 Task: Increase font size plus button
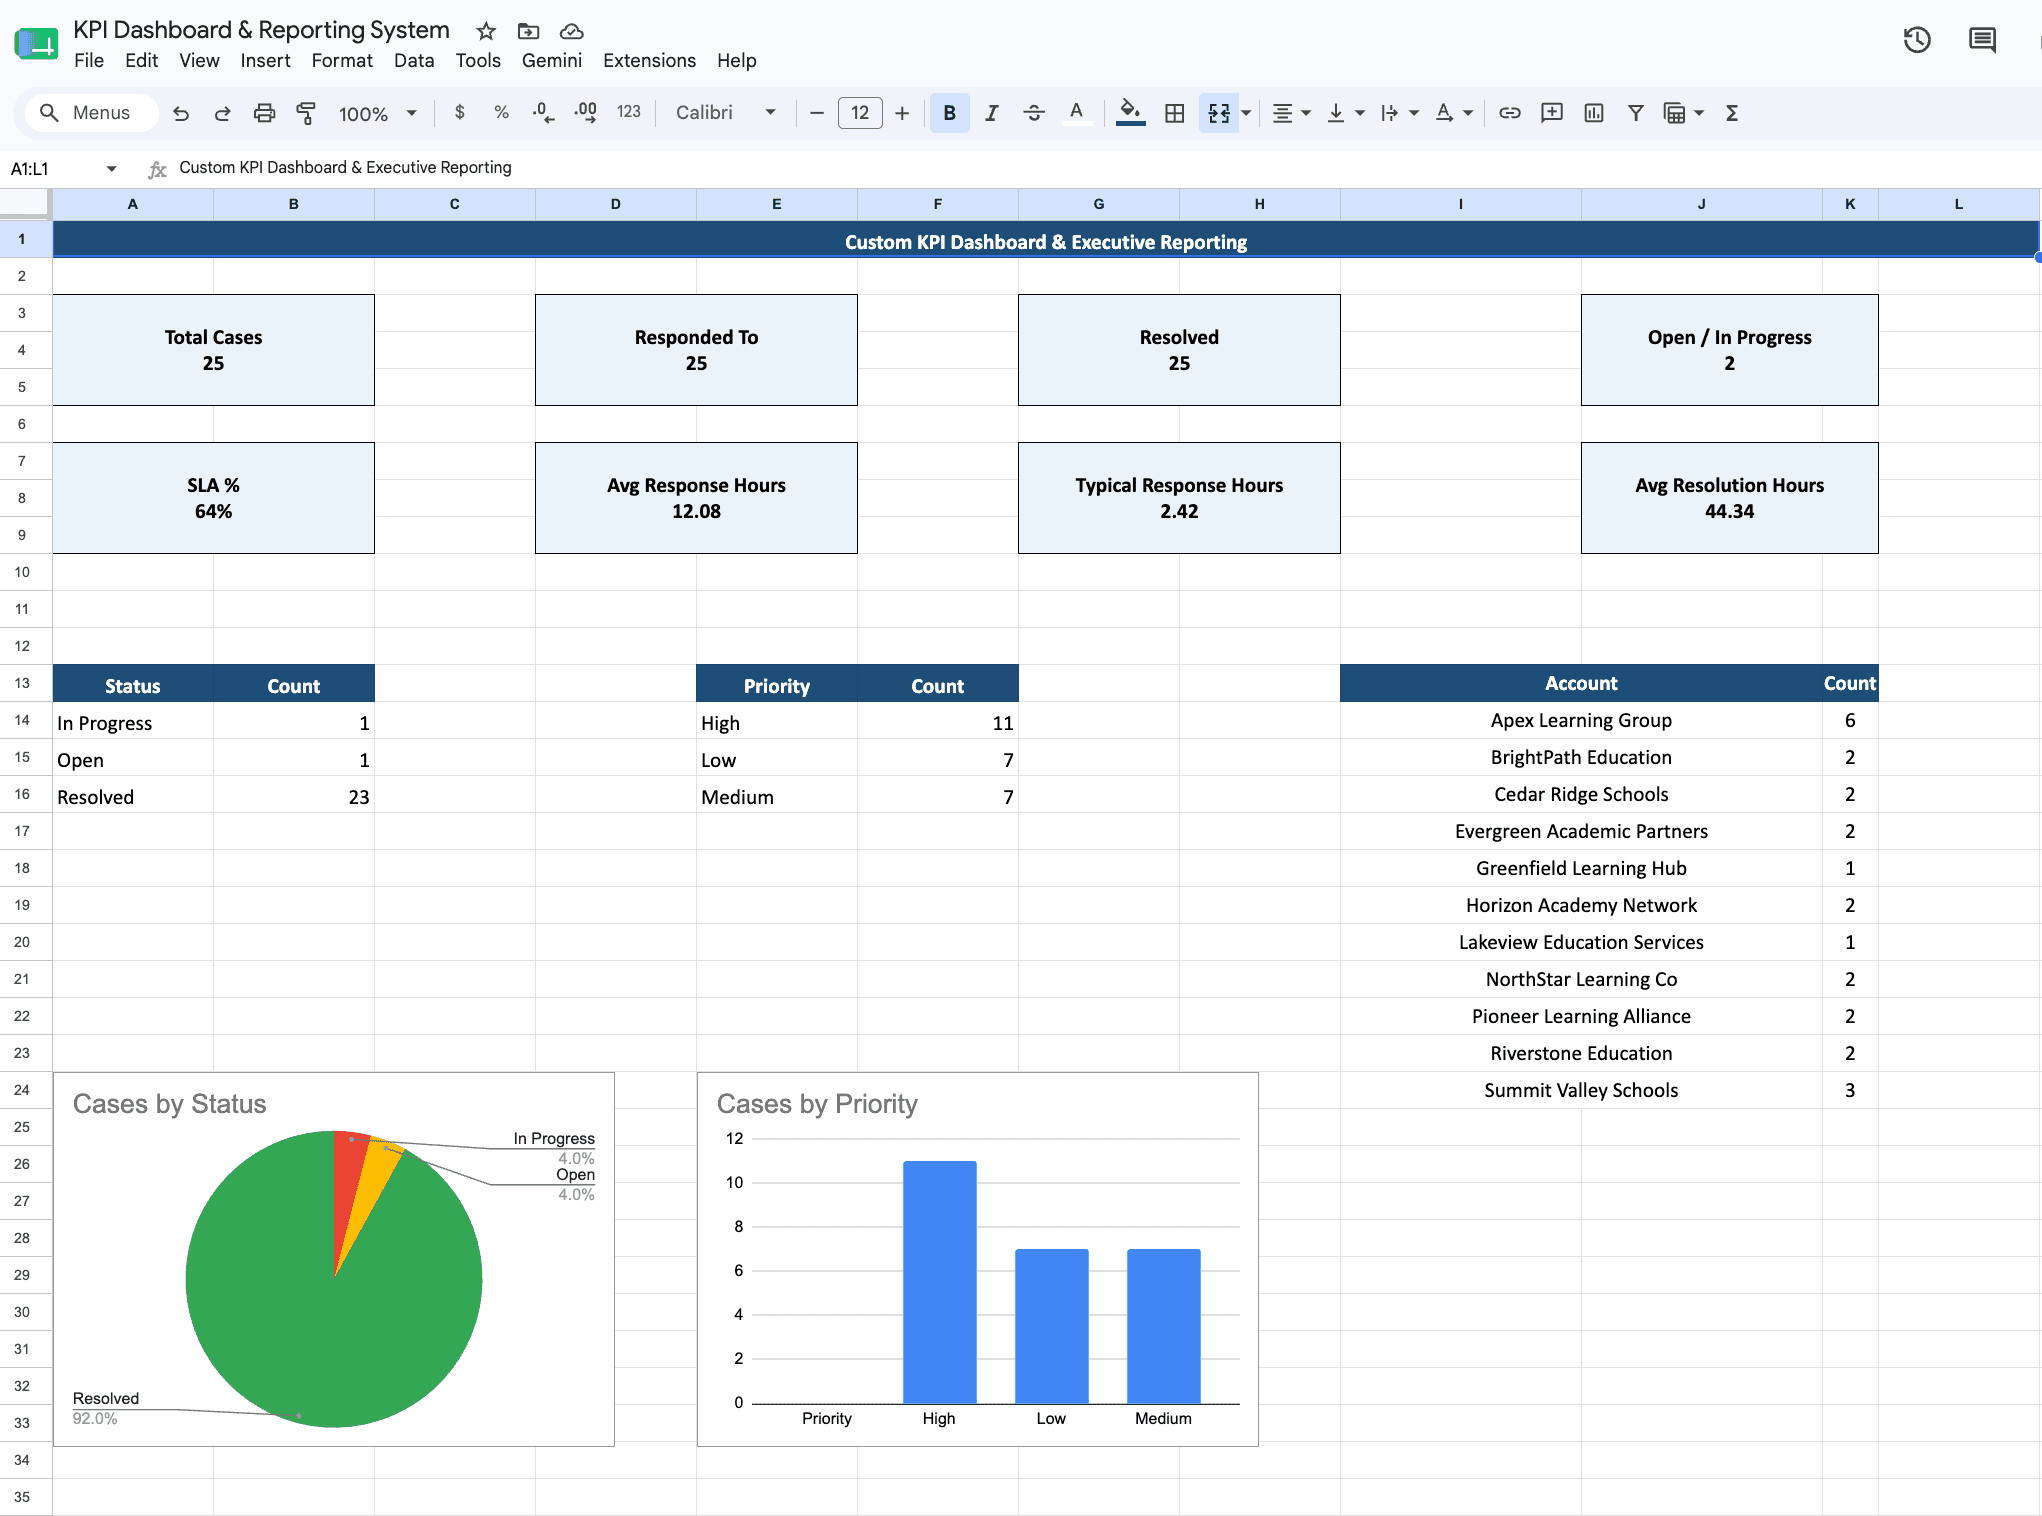tap(902, 113)
